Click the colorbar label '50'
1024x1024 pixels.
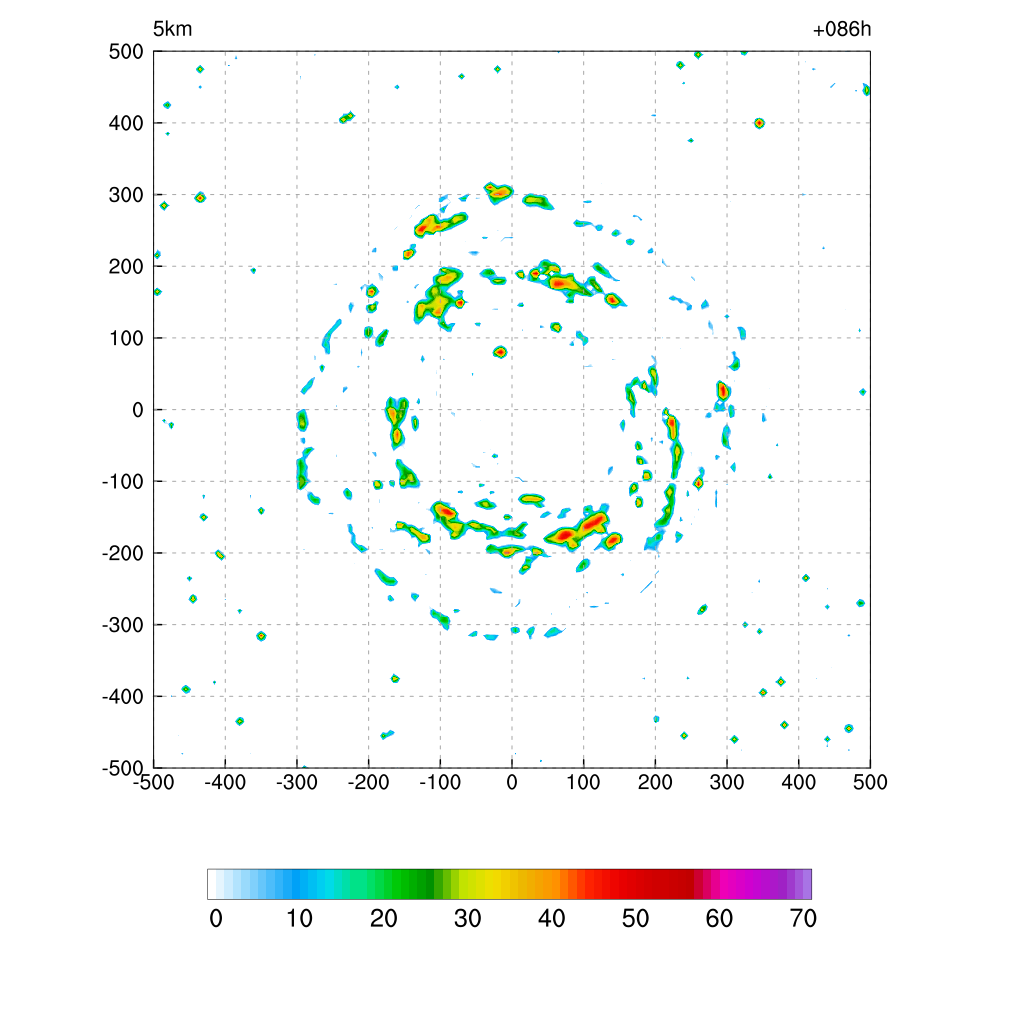[x=635, y=919]
